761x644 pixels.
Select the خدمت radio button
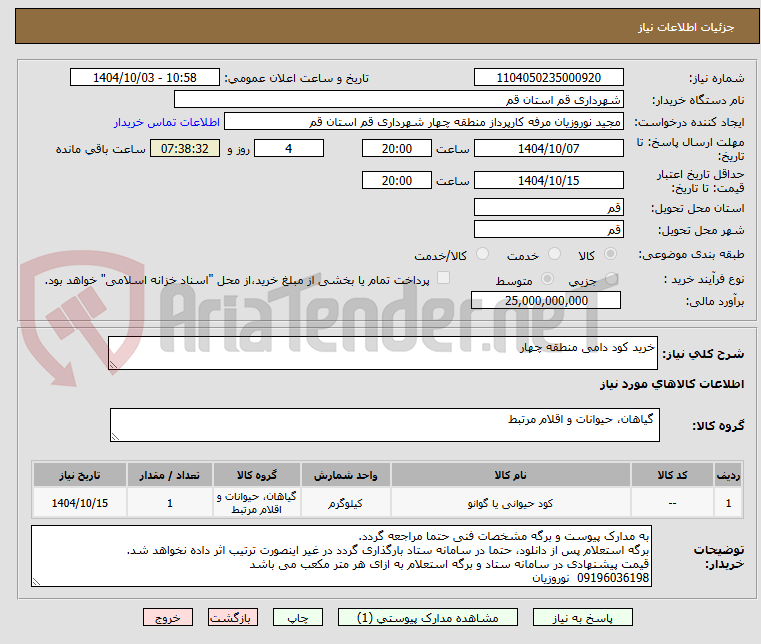[554, 254]
